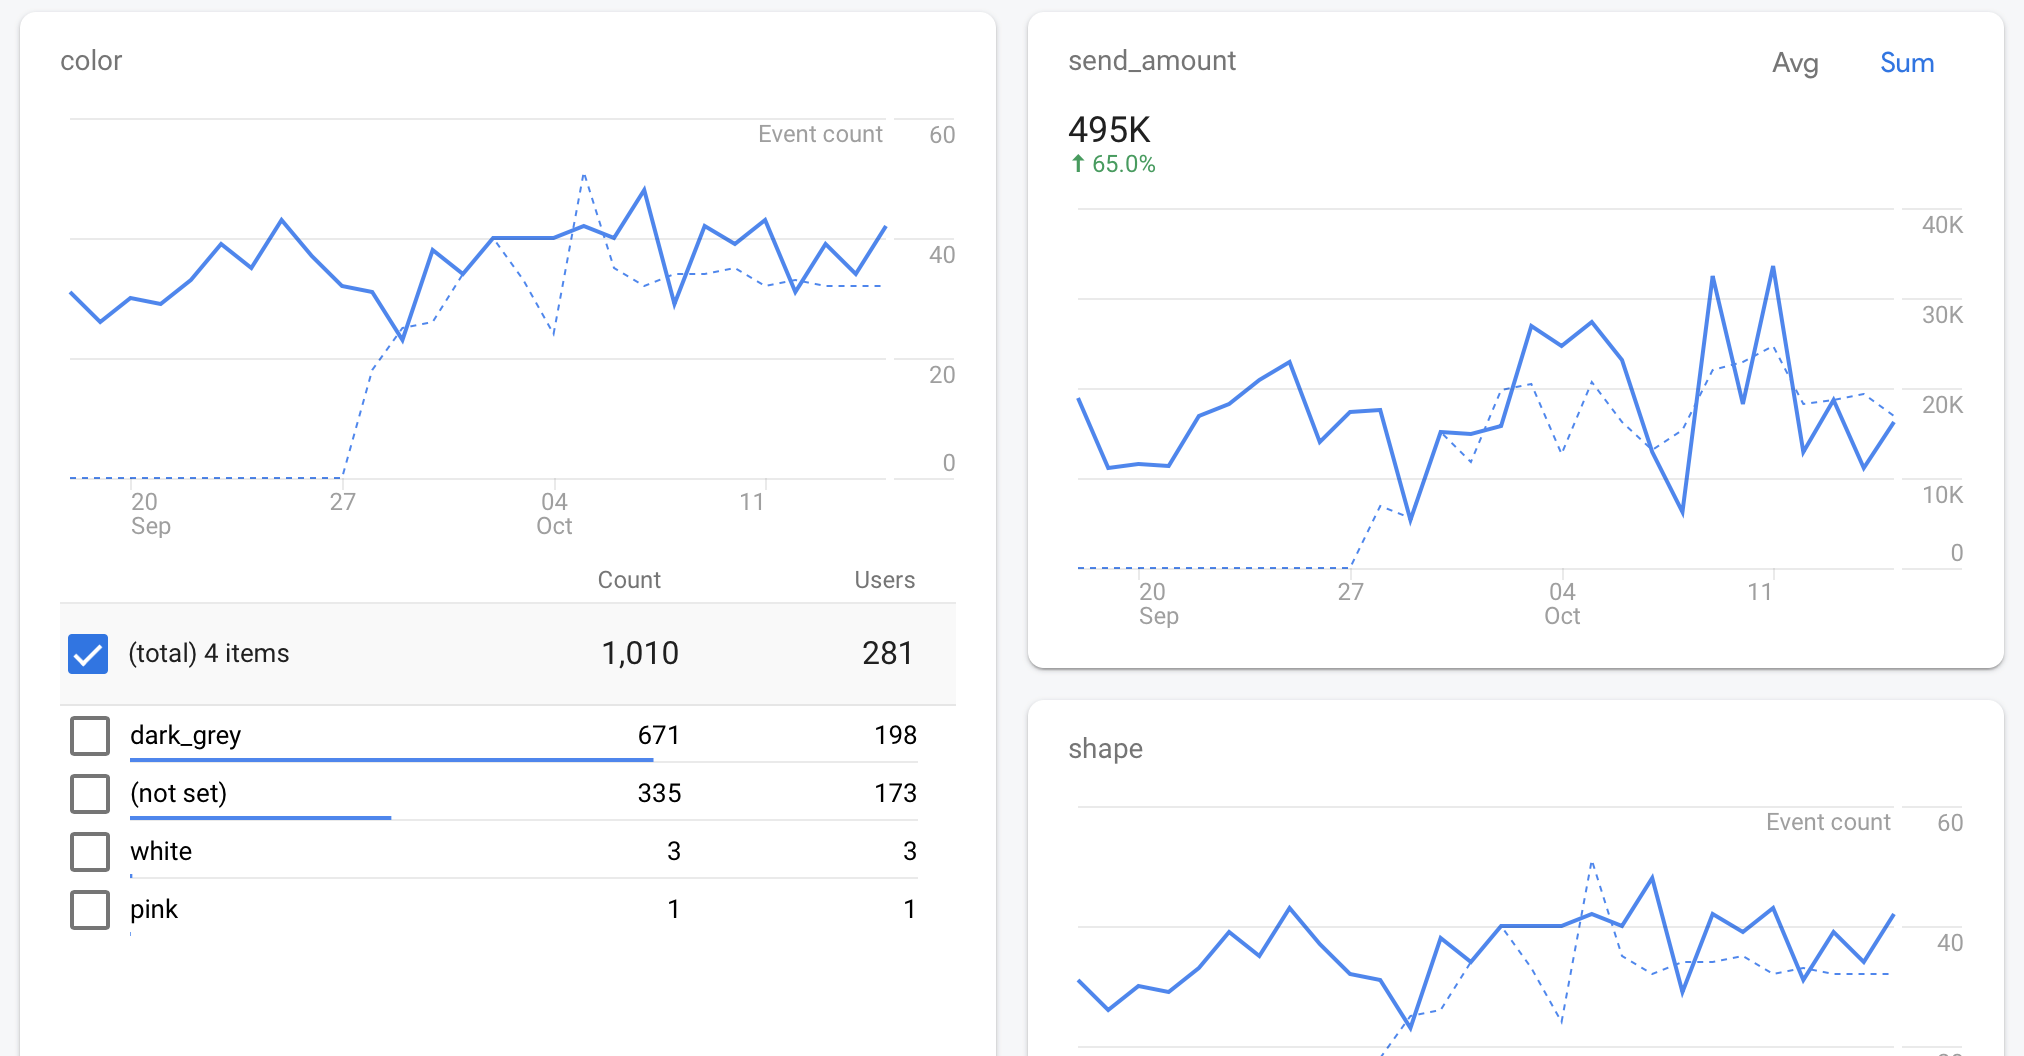Click the send_amount card title

click(1152, 61)
